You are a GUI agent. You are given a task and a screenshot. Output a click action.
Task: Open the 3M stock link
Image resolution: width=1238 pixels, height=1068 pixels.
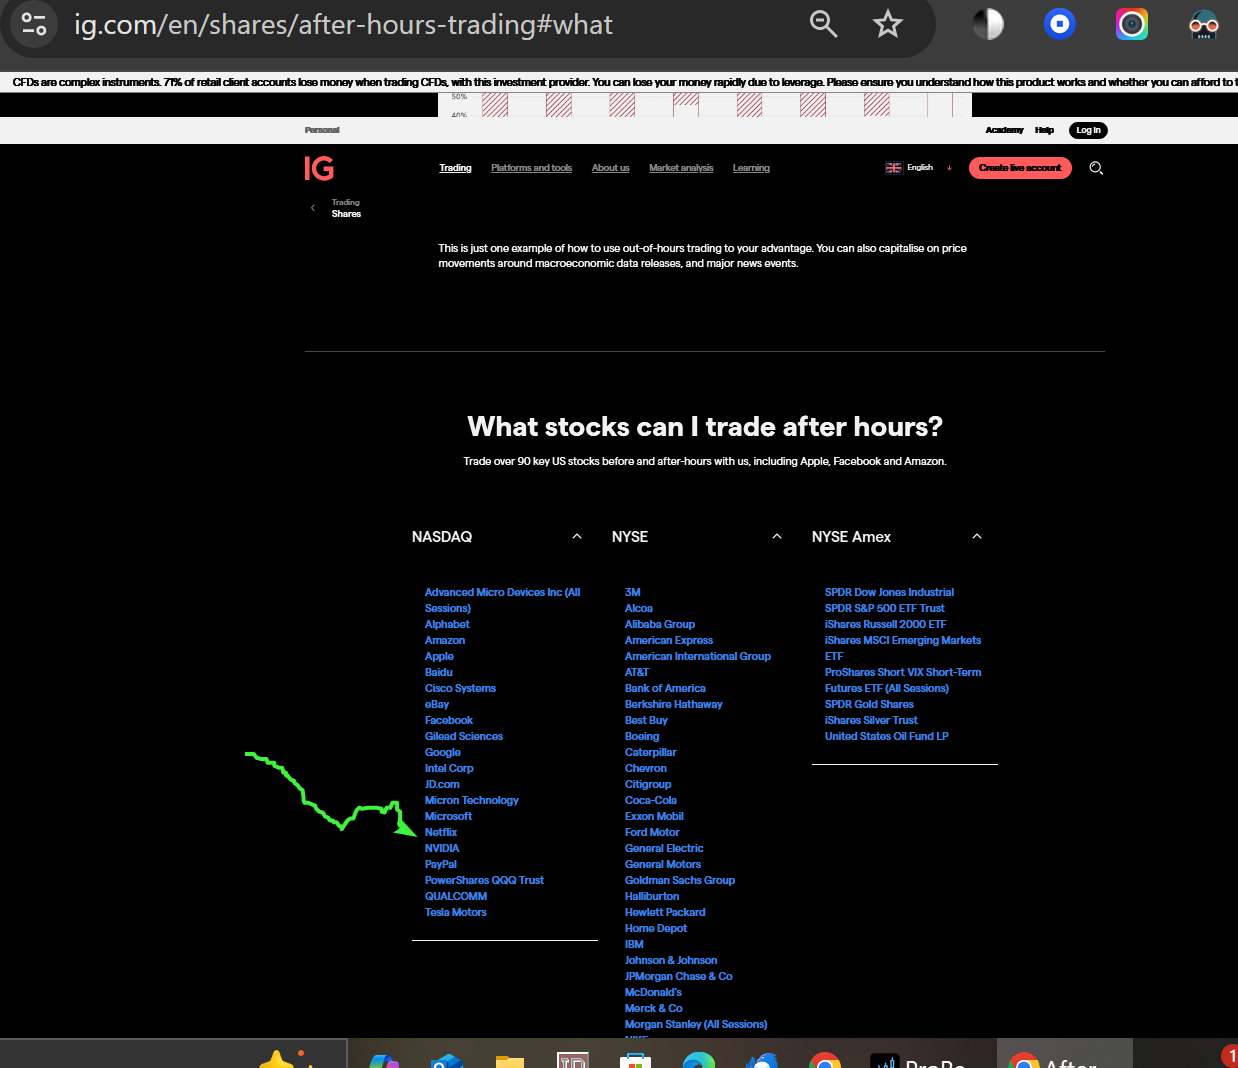tap(633, 592)
